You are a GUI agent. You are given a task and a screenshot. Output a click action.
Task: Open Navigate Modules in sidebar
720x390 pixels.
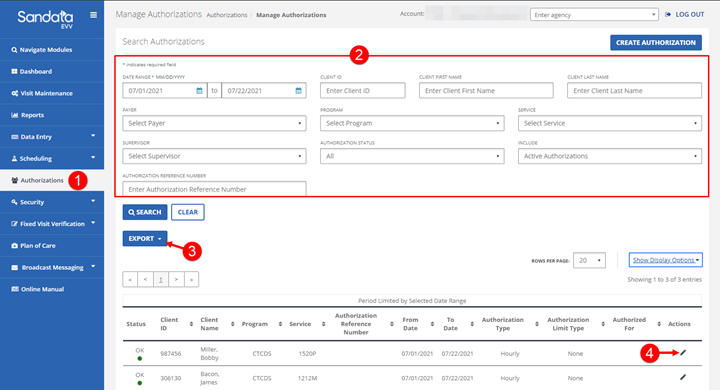pos(52,50)
